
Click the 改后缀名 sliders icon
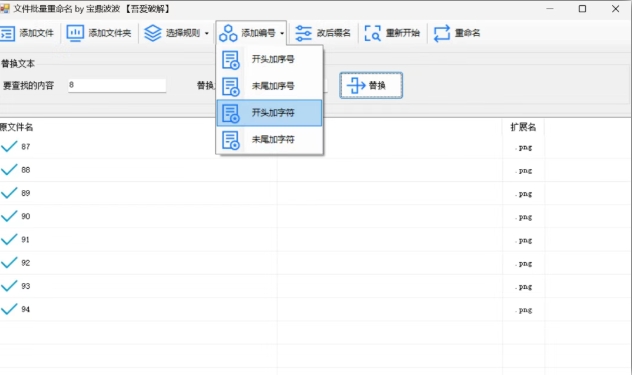tap(303, 33)
